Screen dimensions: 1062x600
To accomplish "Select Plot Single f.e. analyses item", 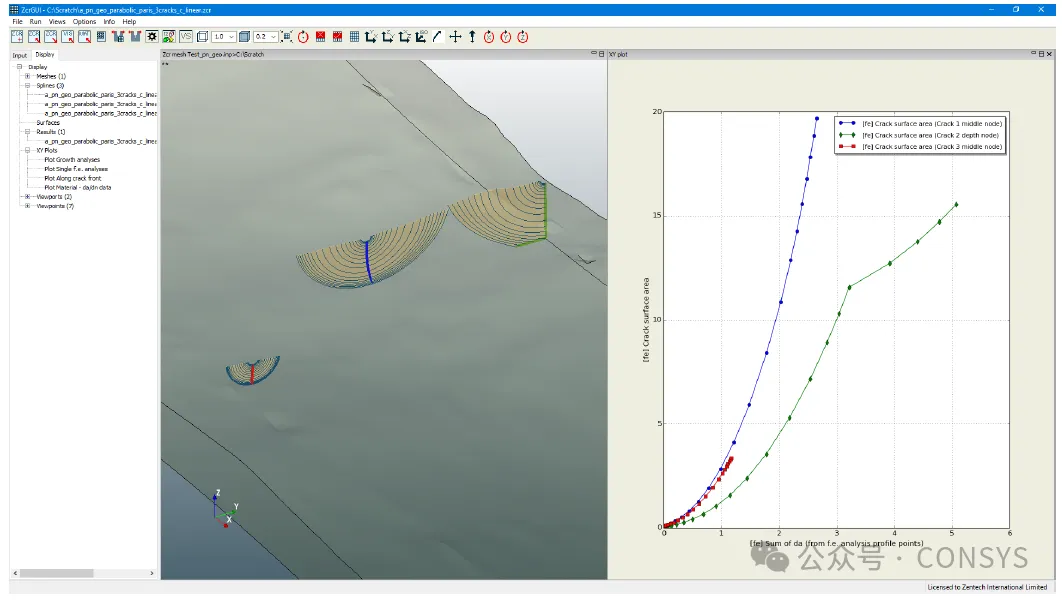I will pyautogui.click(x=76, y=169).
